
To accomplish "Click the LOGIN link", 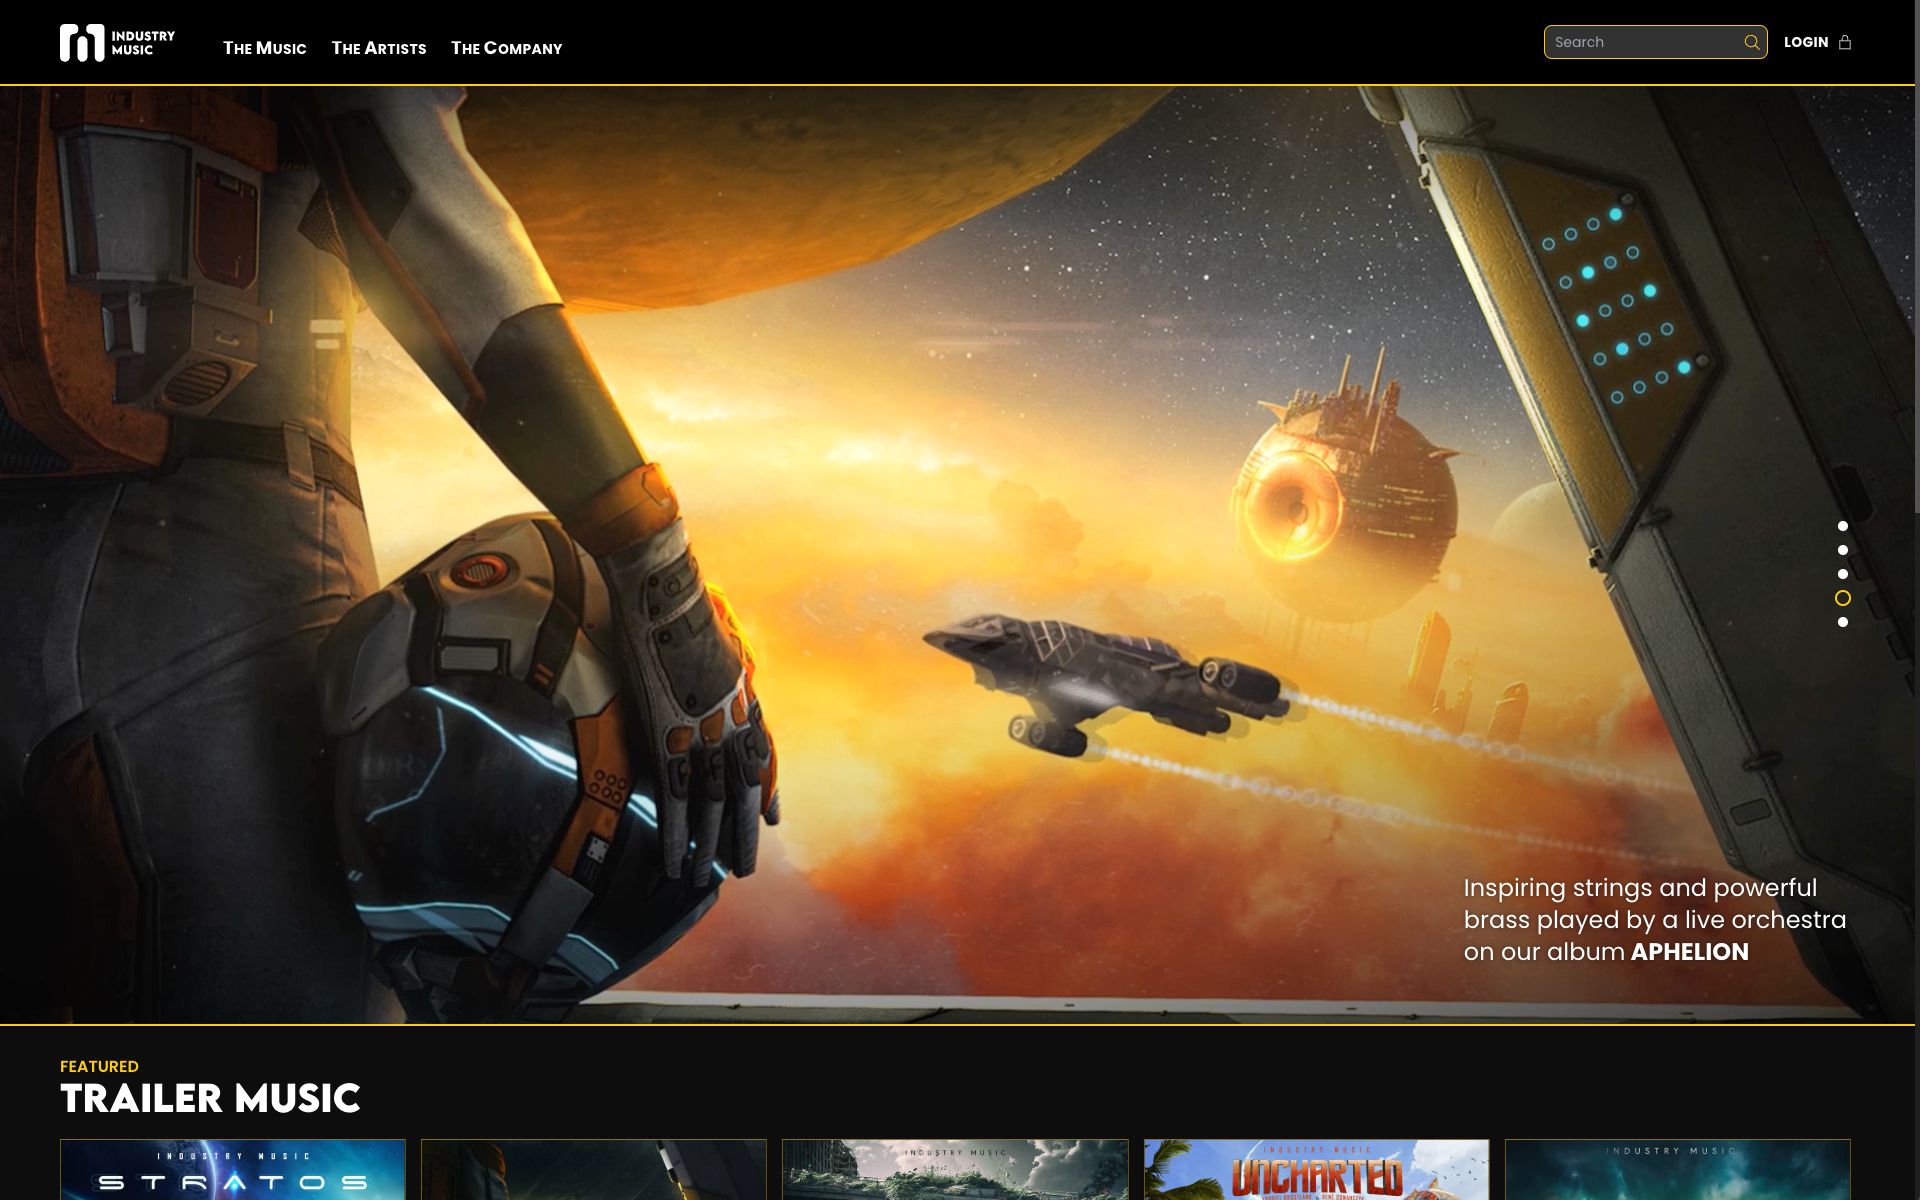I will point(1806,42).
